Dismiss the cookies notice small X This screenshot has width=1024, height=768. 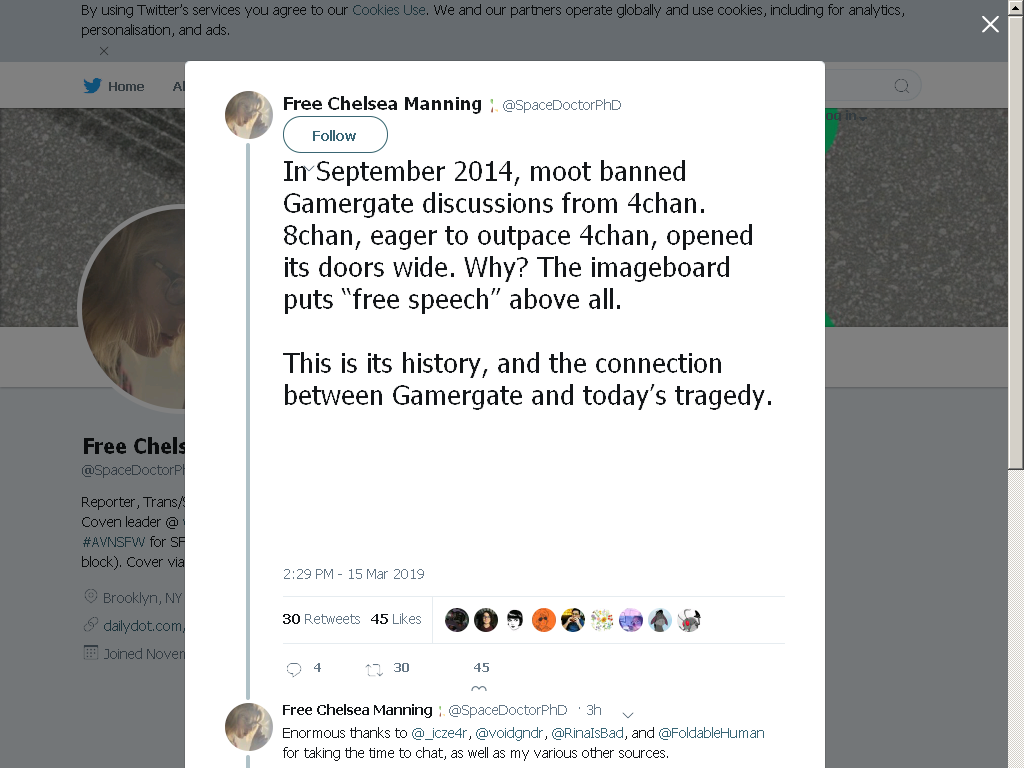point(104,50)
